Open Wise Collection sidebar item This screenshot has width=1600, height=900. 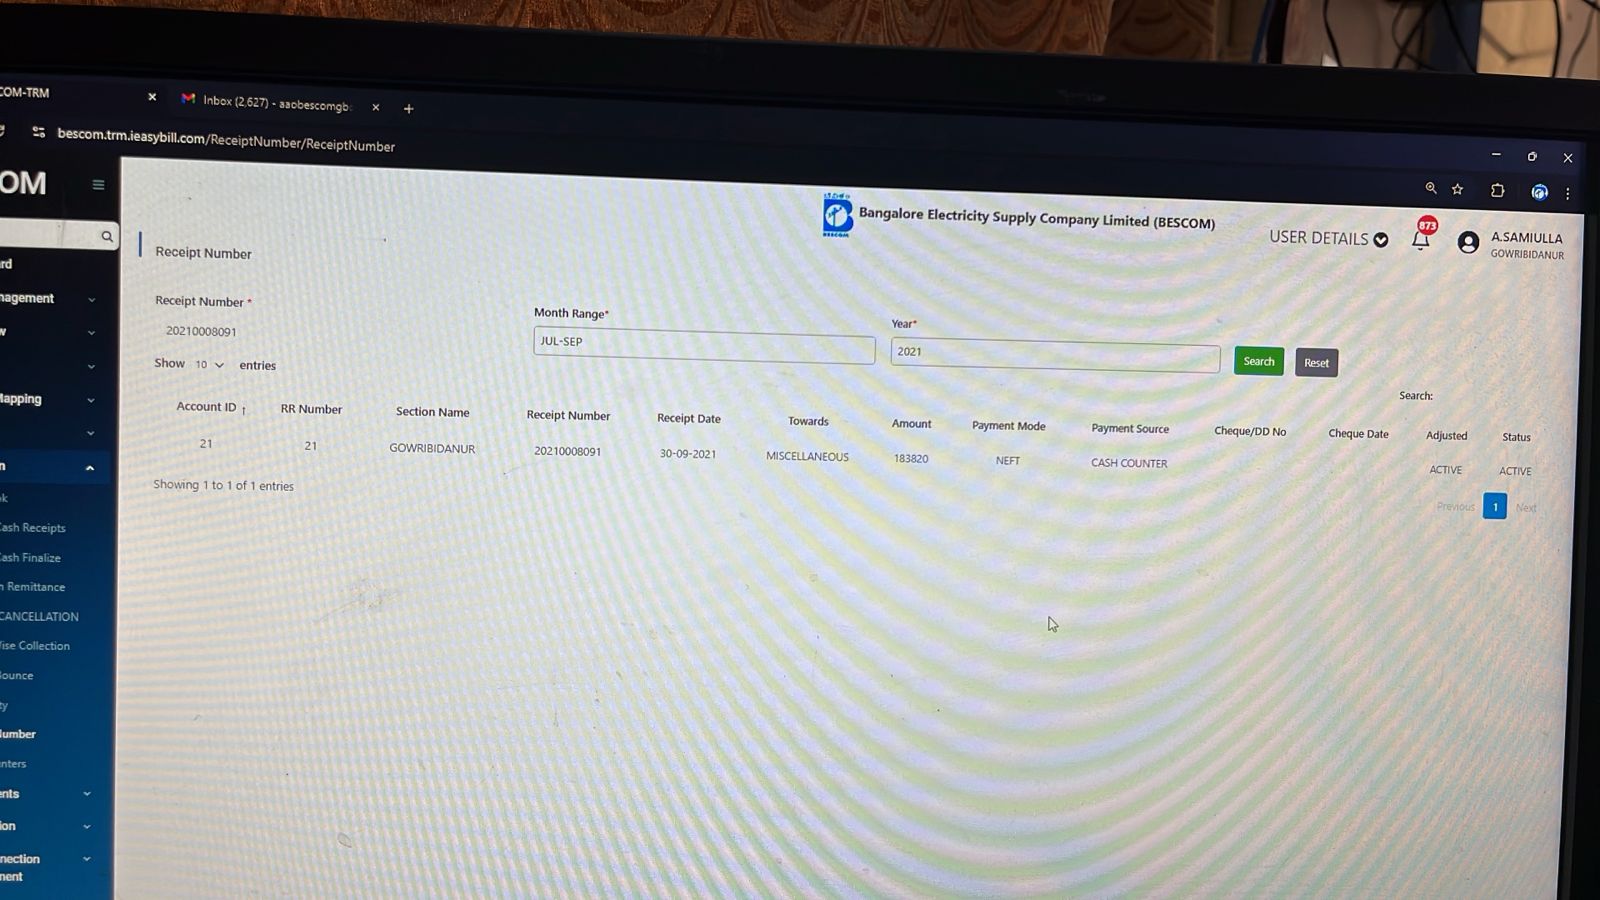(35, 646)
